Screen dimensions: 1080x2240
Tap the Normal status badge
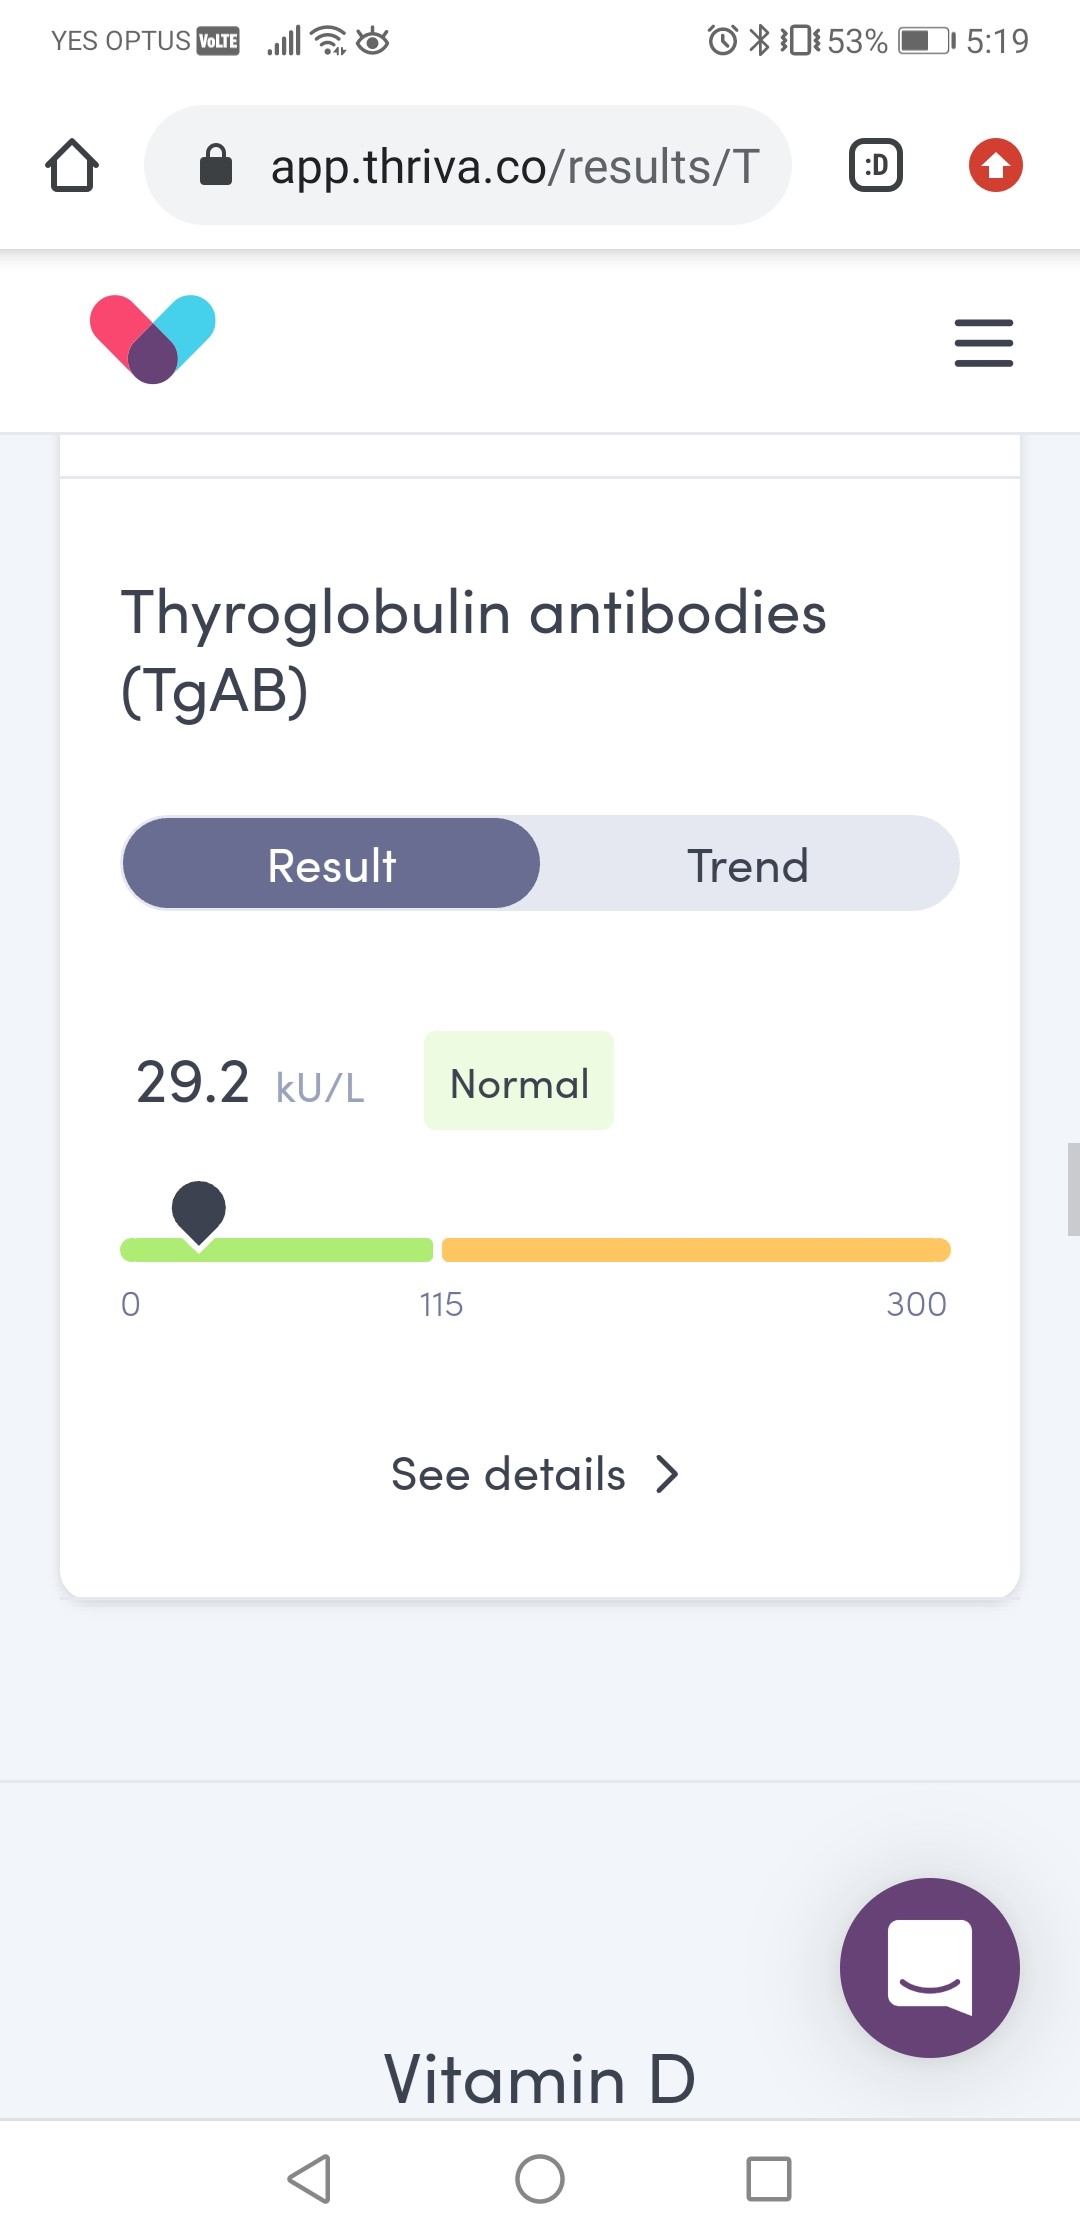pos(519,1081)
